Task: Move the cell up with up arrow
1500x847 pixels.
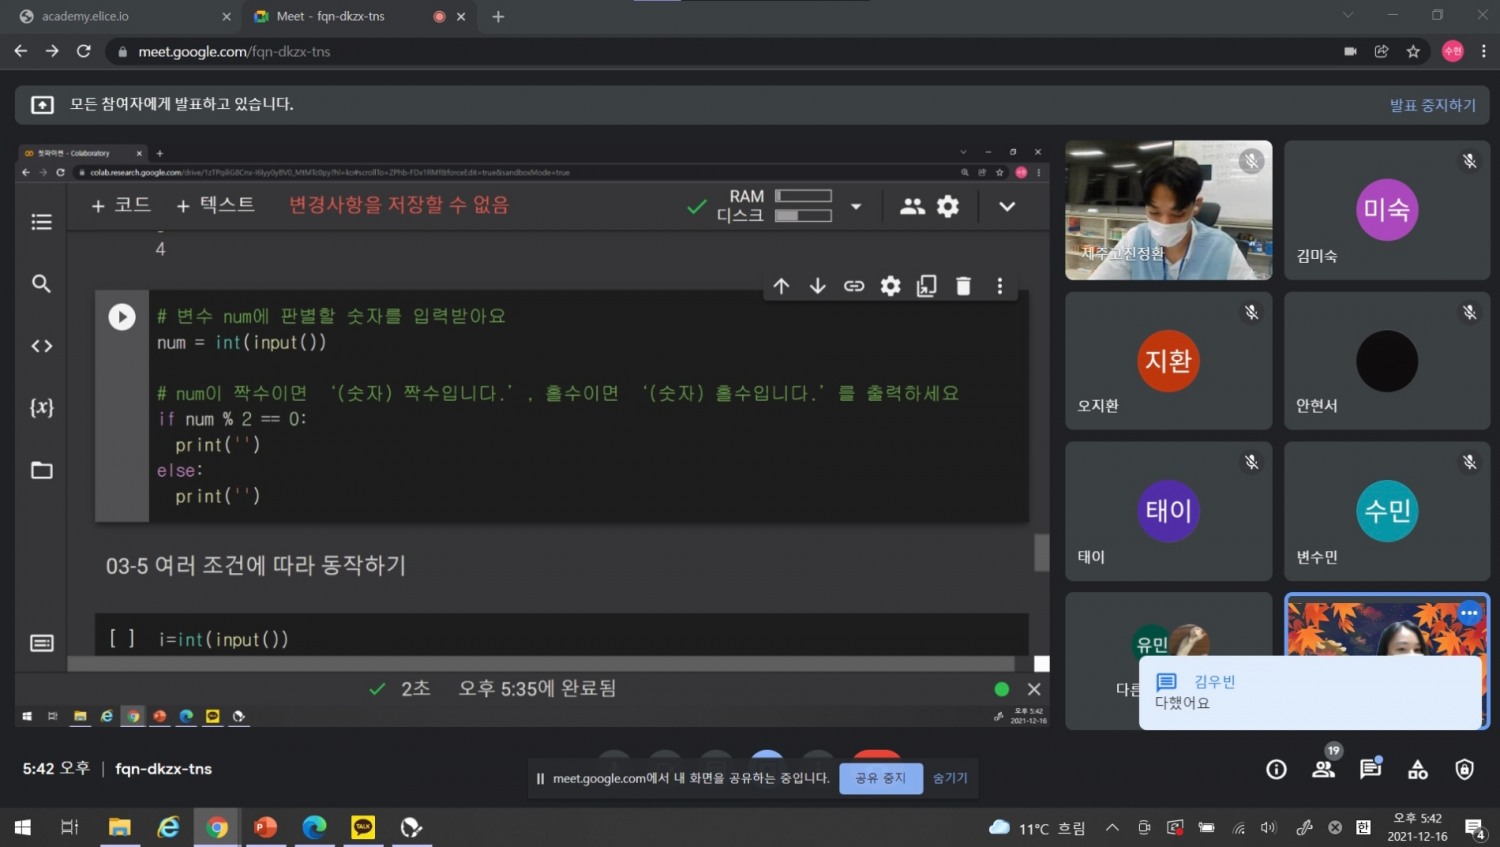Action: click(x=781, y=286)
